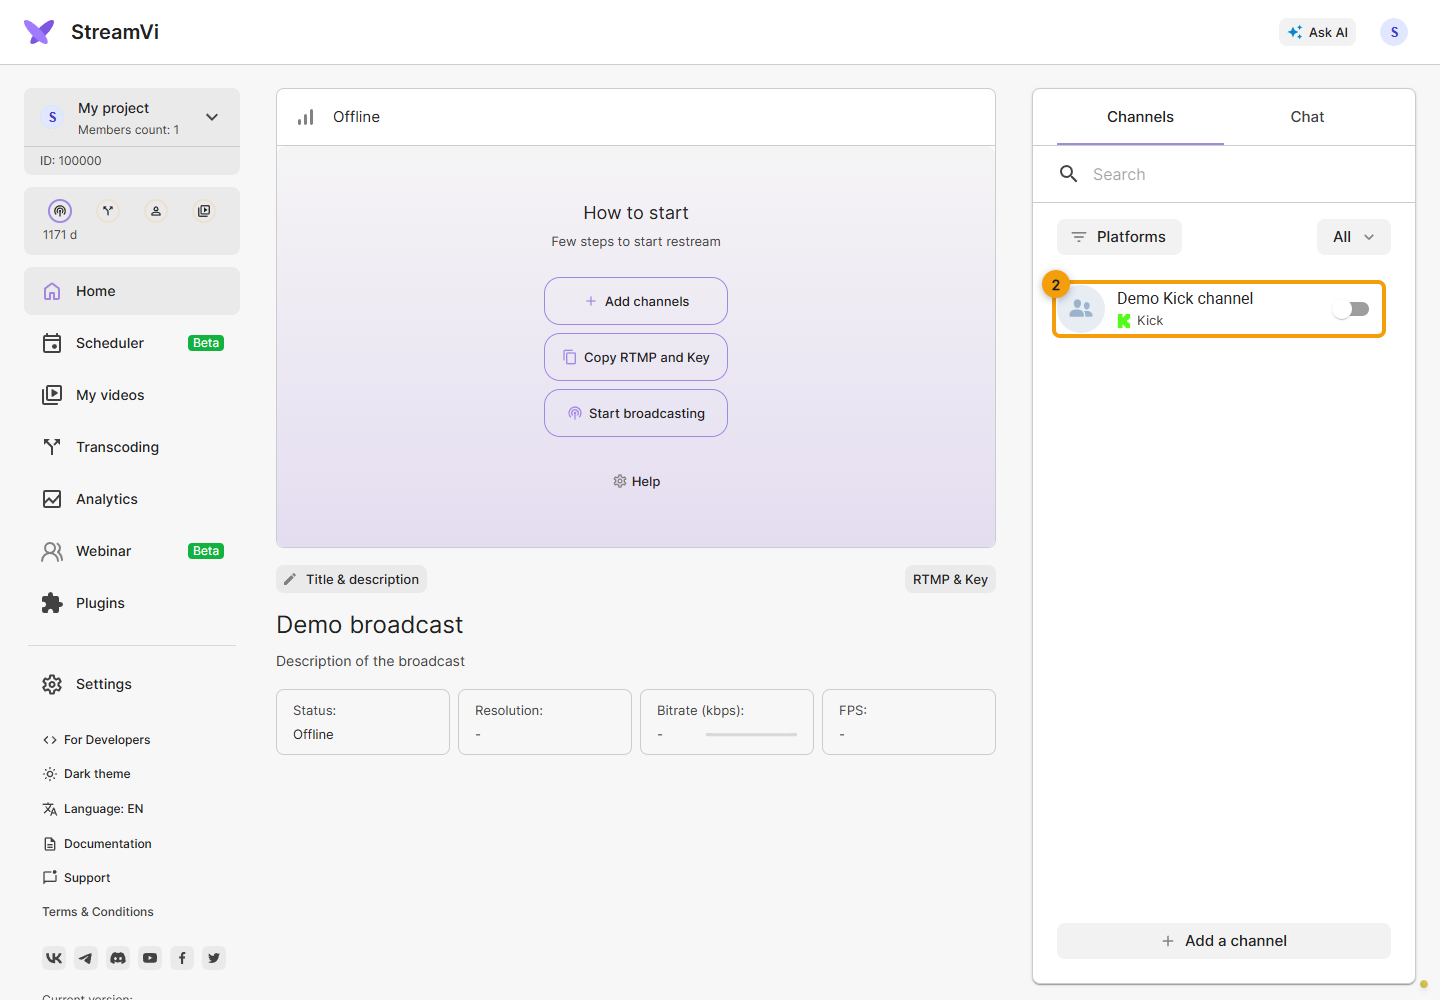The width and height of the screenshot is (1440, 1000).
Task: Open Scheduler in the sidebar
Action: (132, 343)
